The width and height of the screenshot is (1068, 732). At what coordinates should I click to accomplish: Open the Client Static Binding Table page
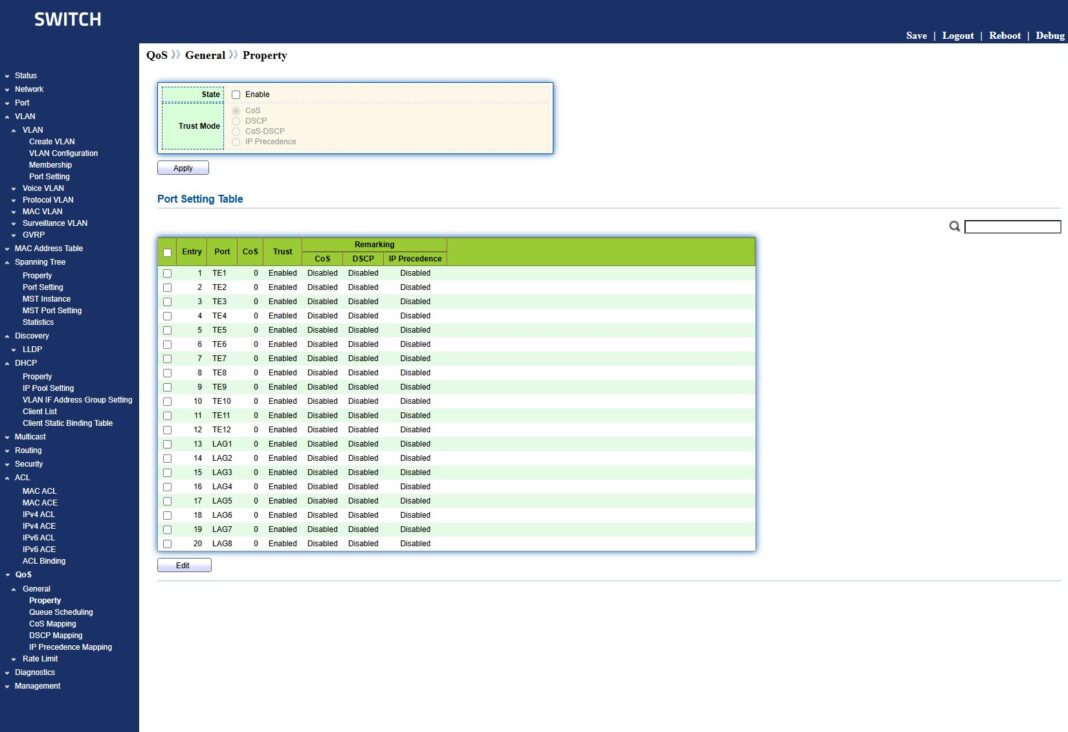pyautogui.click(x=67, y=423)
